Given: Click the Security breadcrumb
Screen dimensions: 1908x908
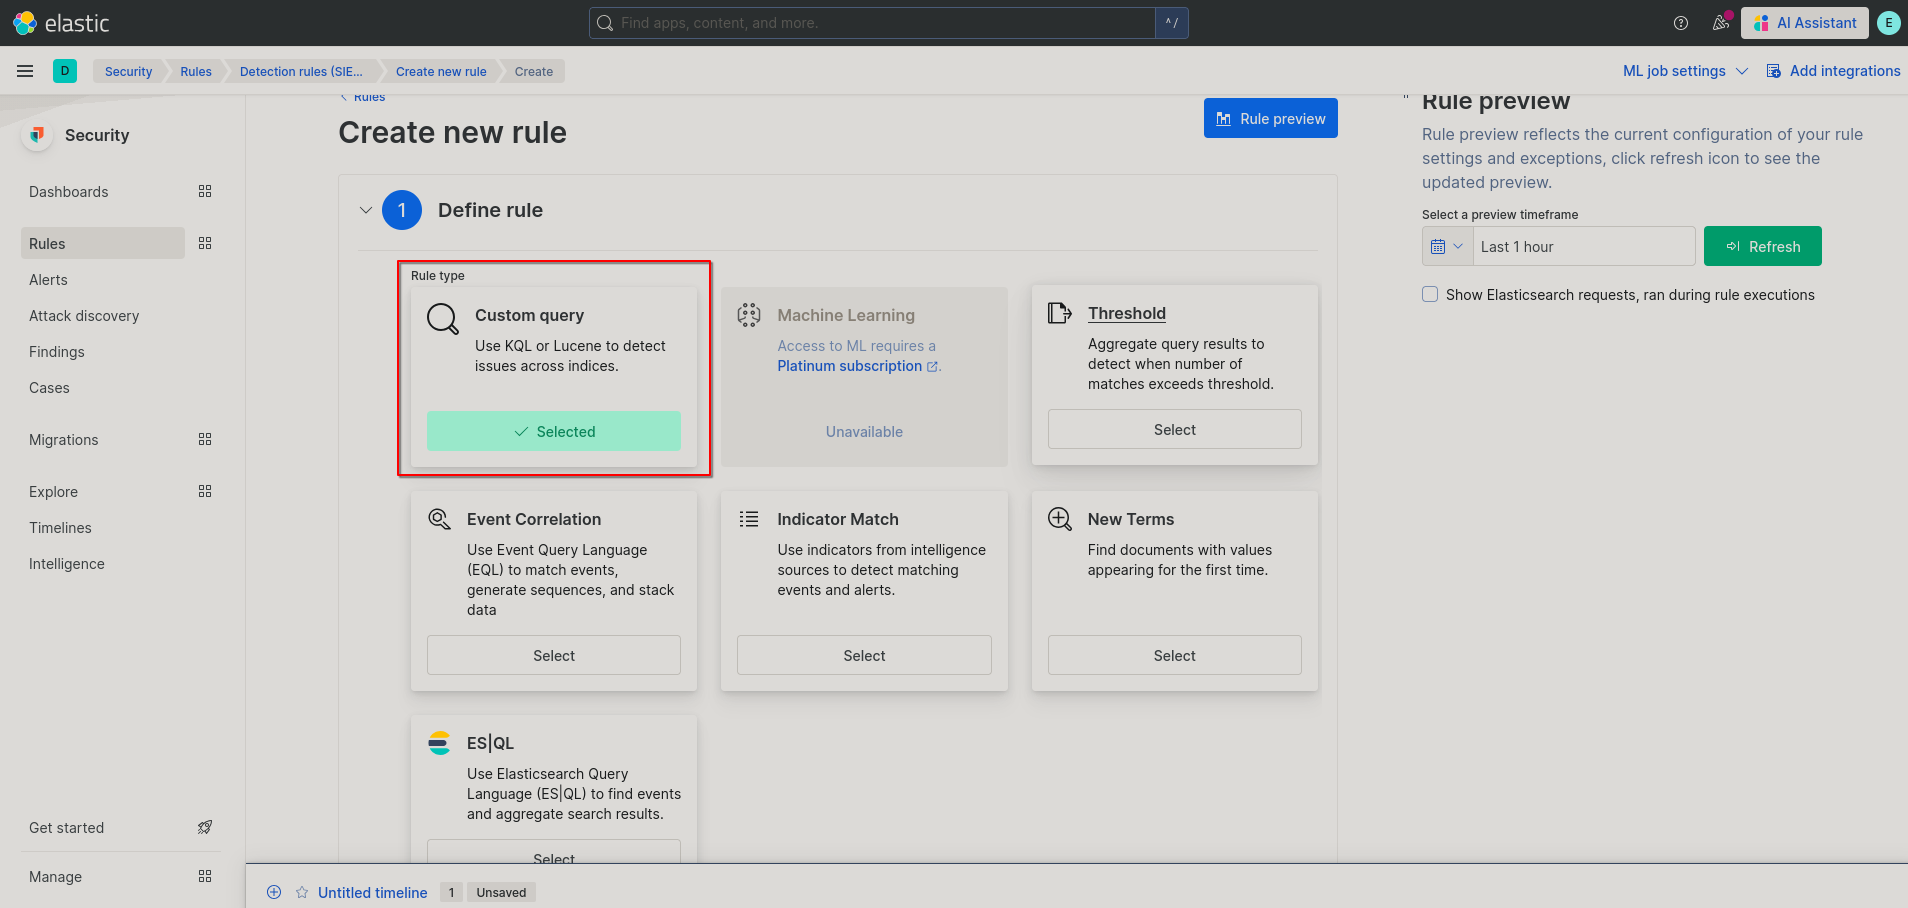Looking at the screenshot, I should pyautogui.click(x=128, y=71).
